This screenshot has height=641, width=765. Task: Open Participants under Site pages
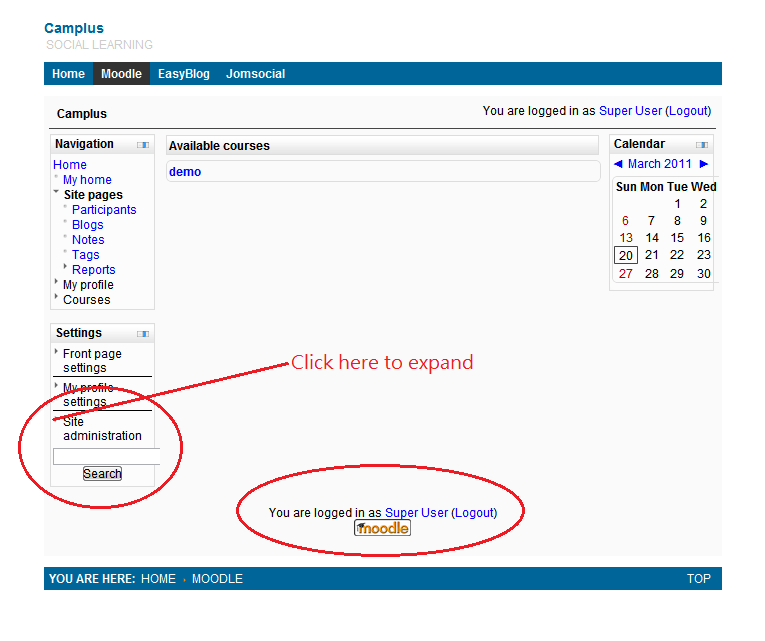pyautogui.click(x=104, y=210)
